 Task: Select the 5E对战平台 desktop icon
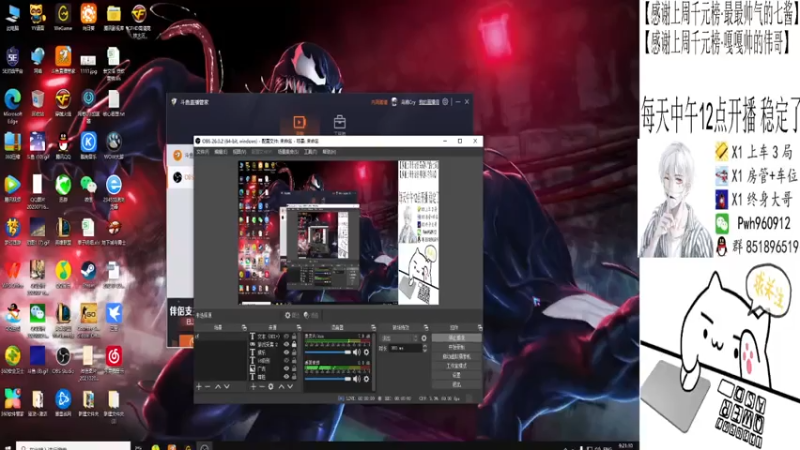pos(13,60)
